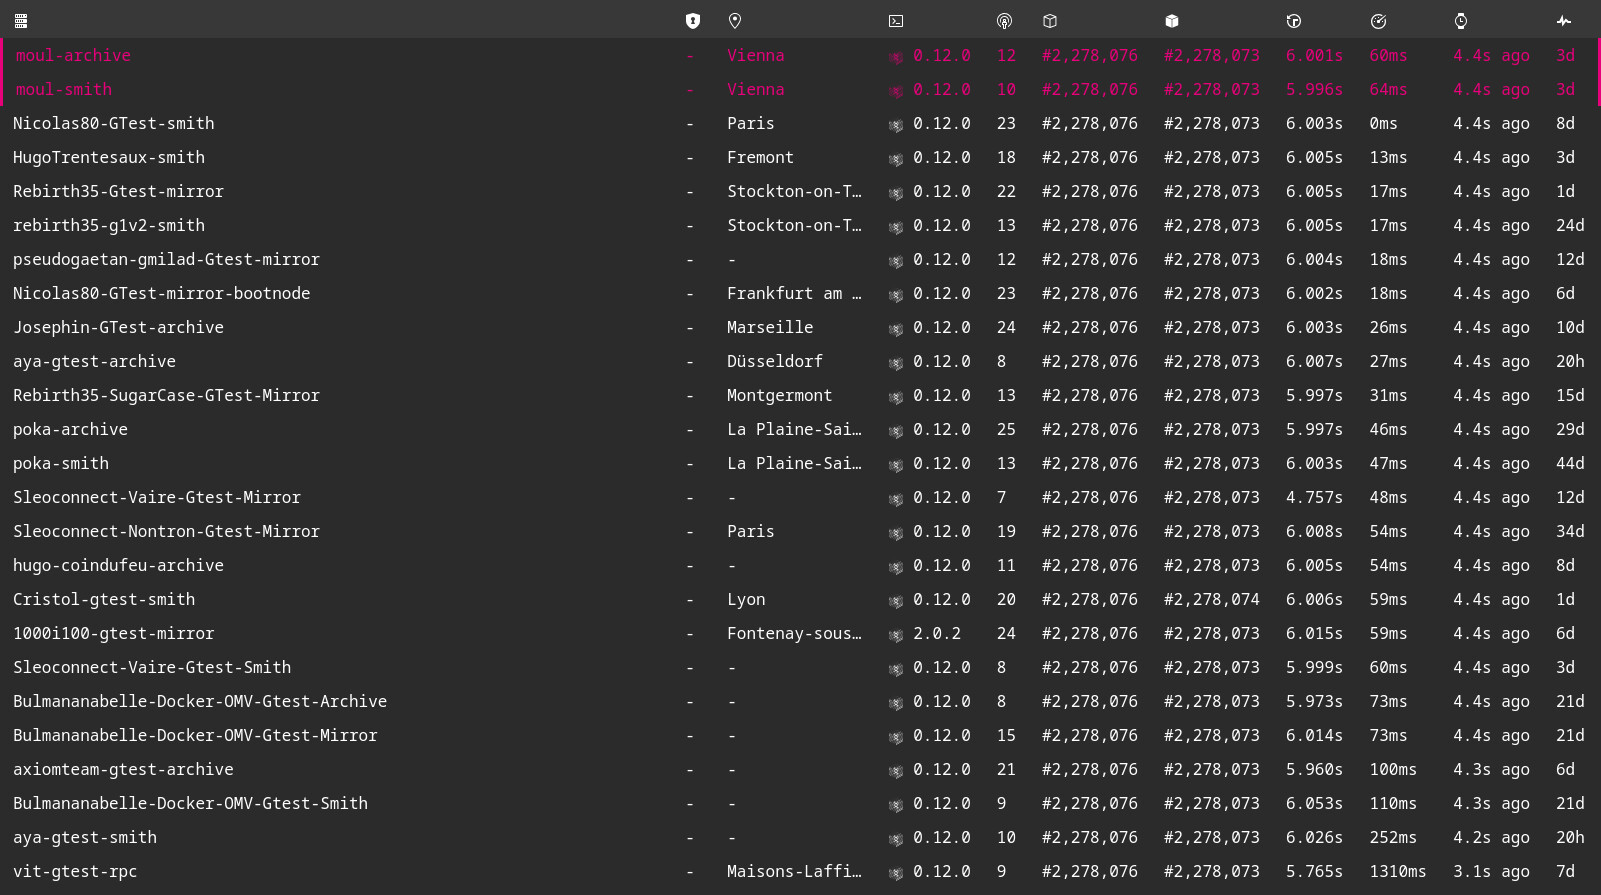The image size is (1601, 895).
Task: Sort by node uptime pulse icon
Action: (x=1564, y=21)
